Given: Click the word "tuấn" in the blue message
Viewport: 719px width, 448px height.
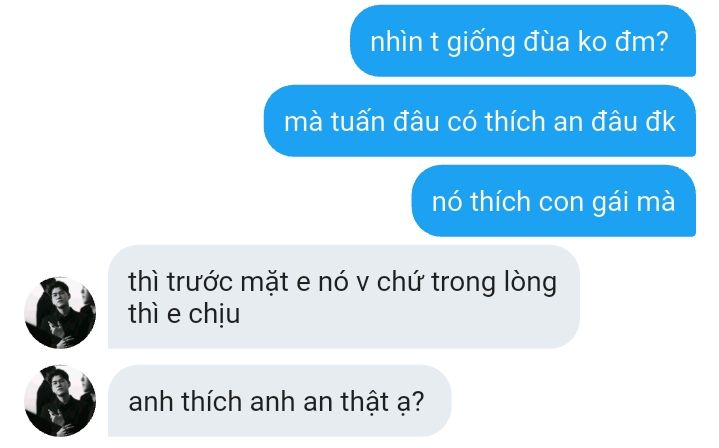Looking at the screenshot, I should click(357, 122).
